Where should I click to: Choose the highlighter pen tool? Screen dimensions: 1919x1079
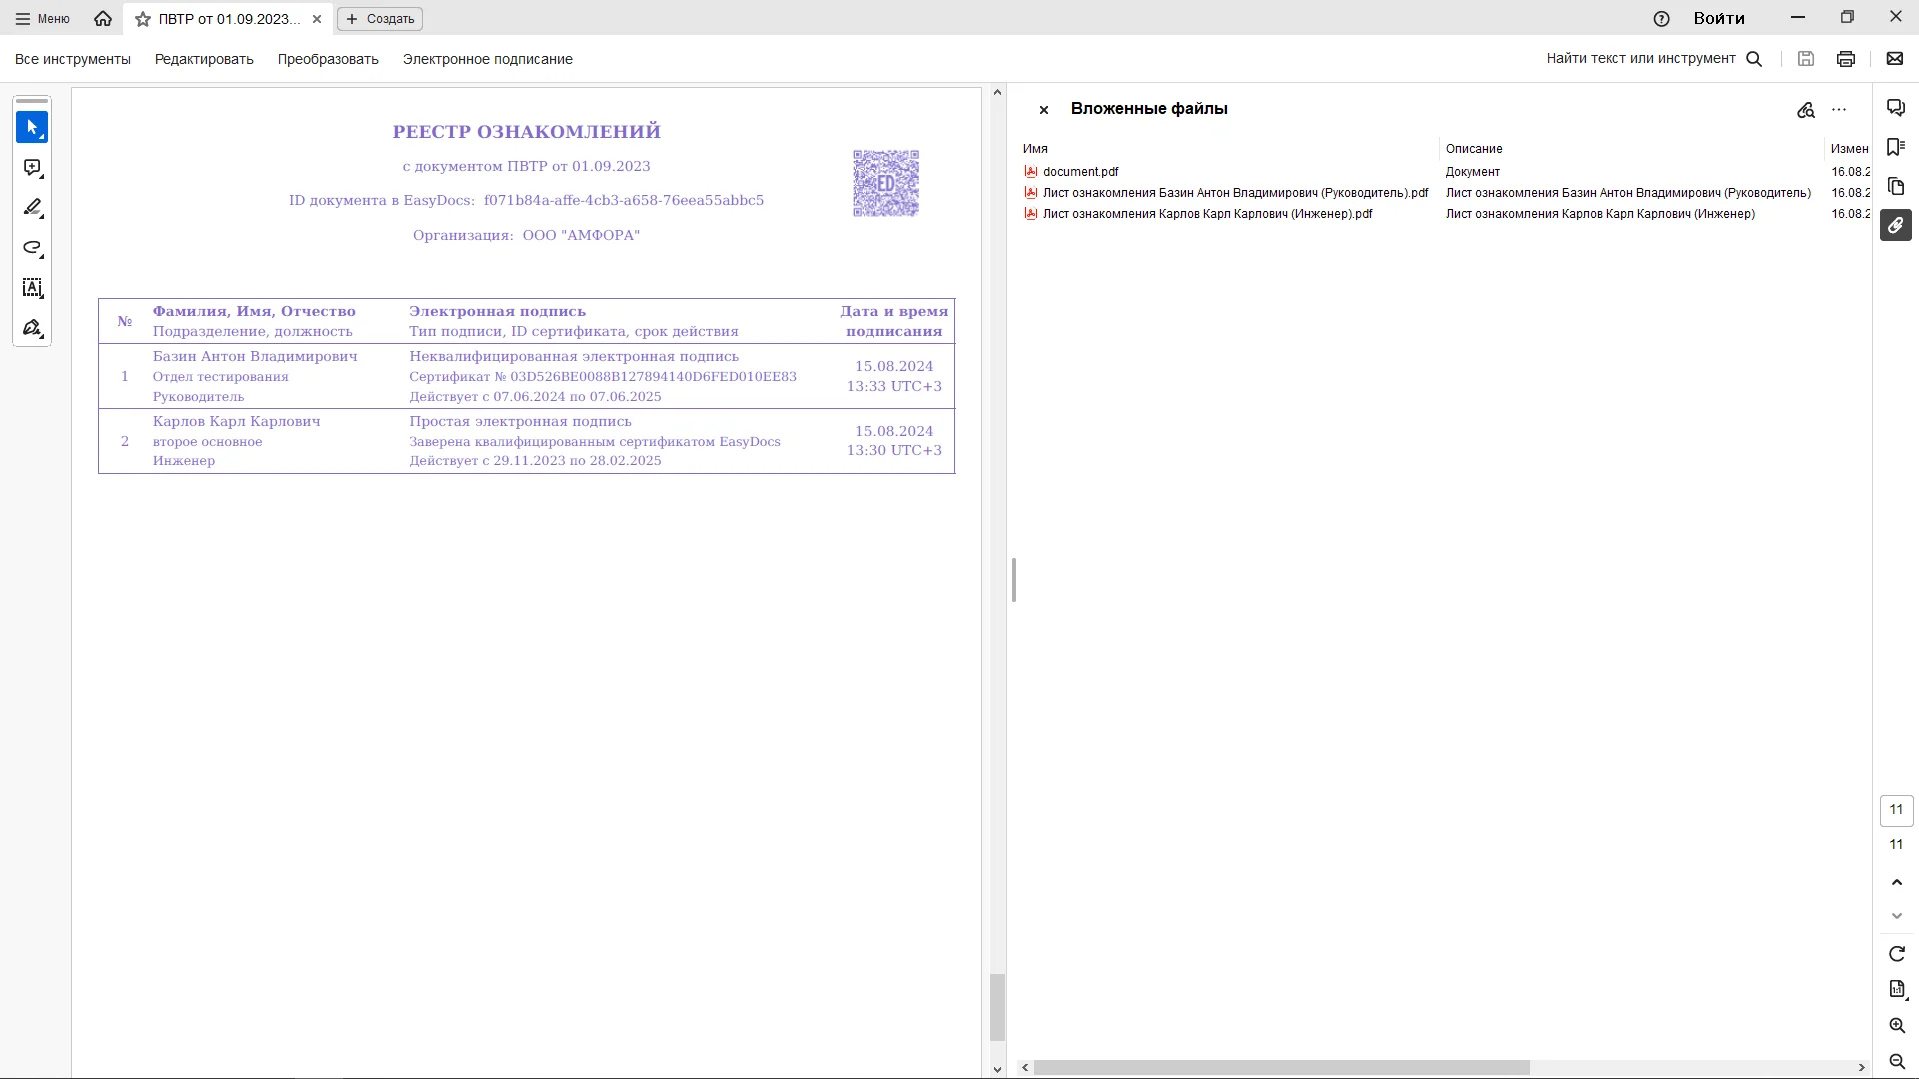click(32, 208)
